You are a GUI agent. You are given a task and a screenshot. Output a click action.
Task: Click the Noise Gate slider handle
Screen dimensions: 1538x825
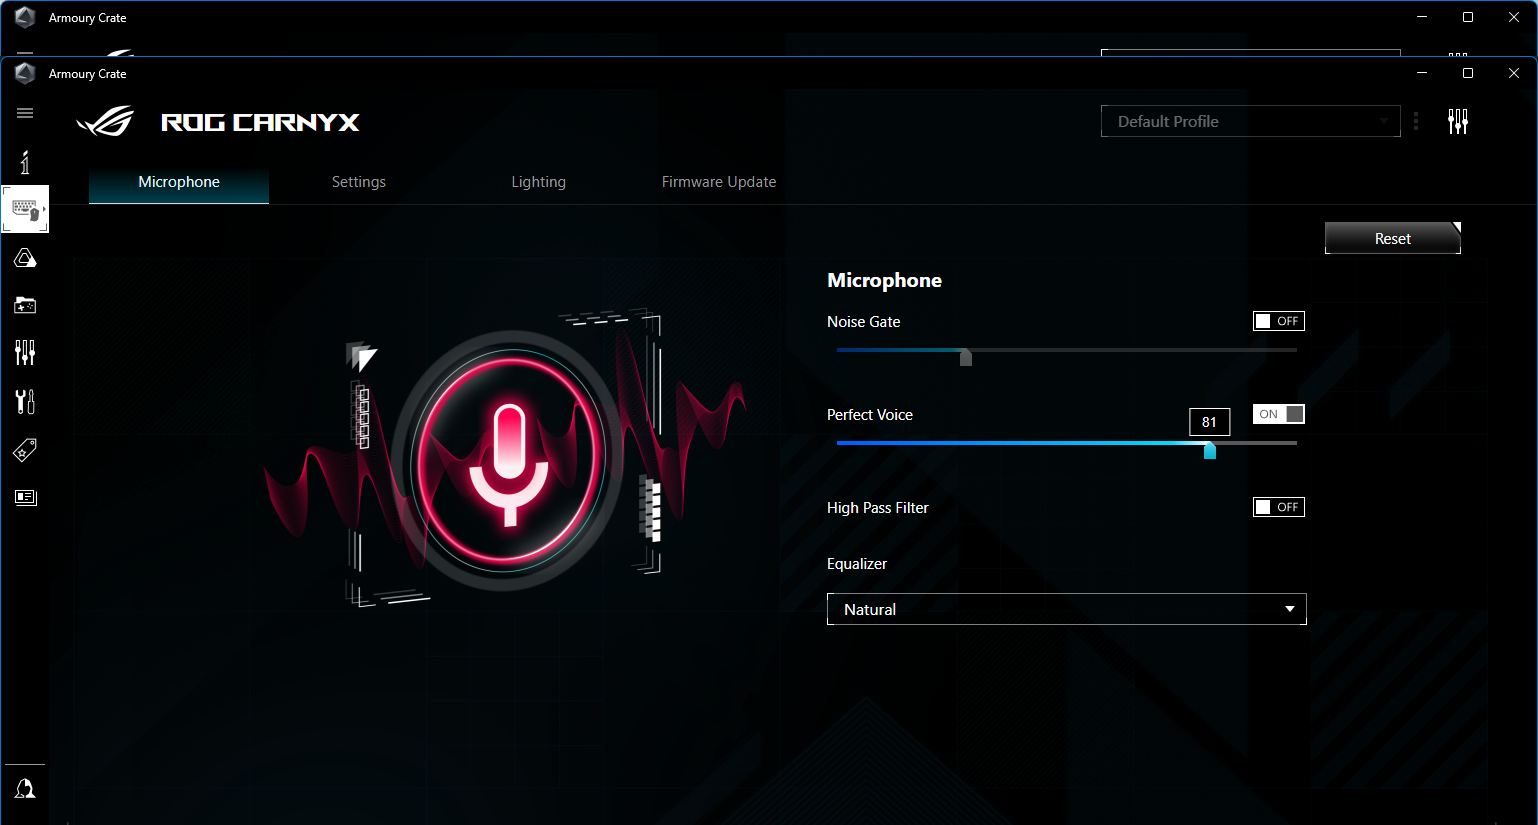point(966,357)
